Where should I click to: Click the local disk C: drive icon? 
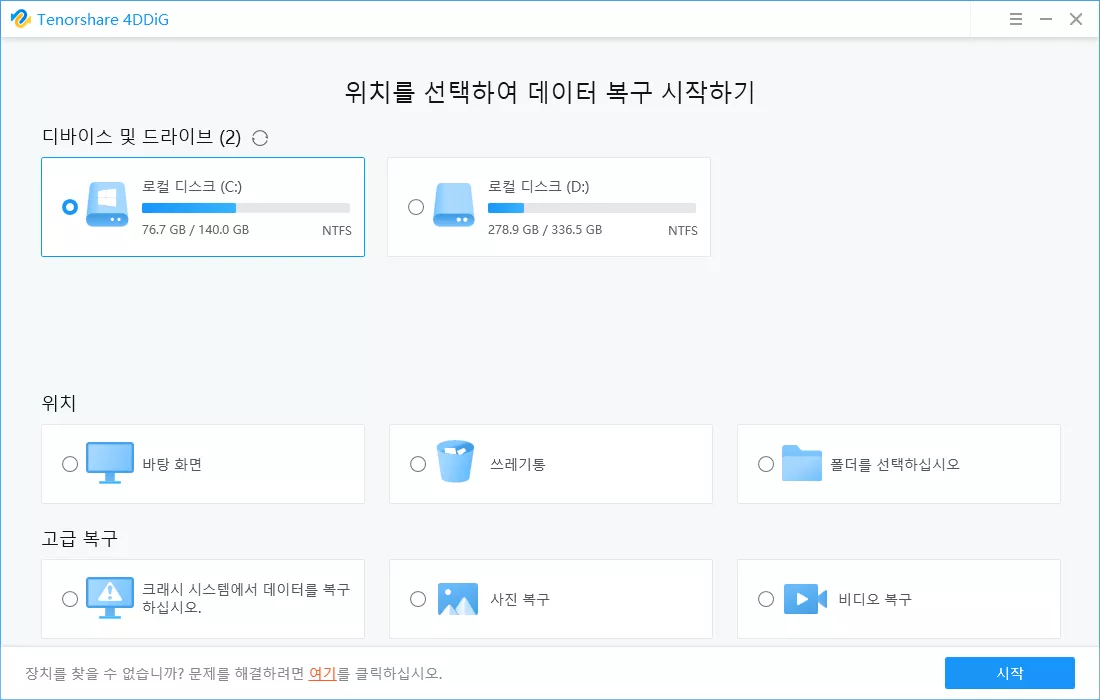(107, 204)
